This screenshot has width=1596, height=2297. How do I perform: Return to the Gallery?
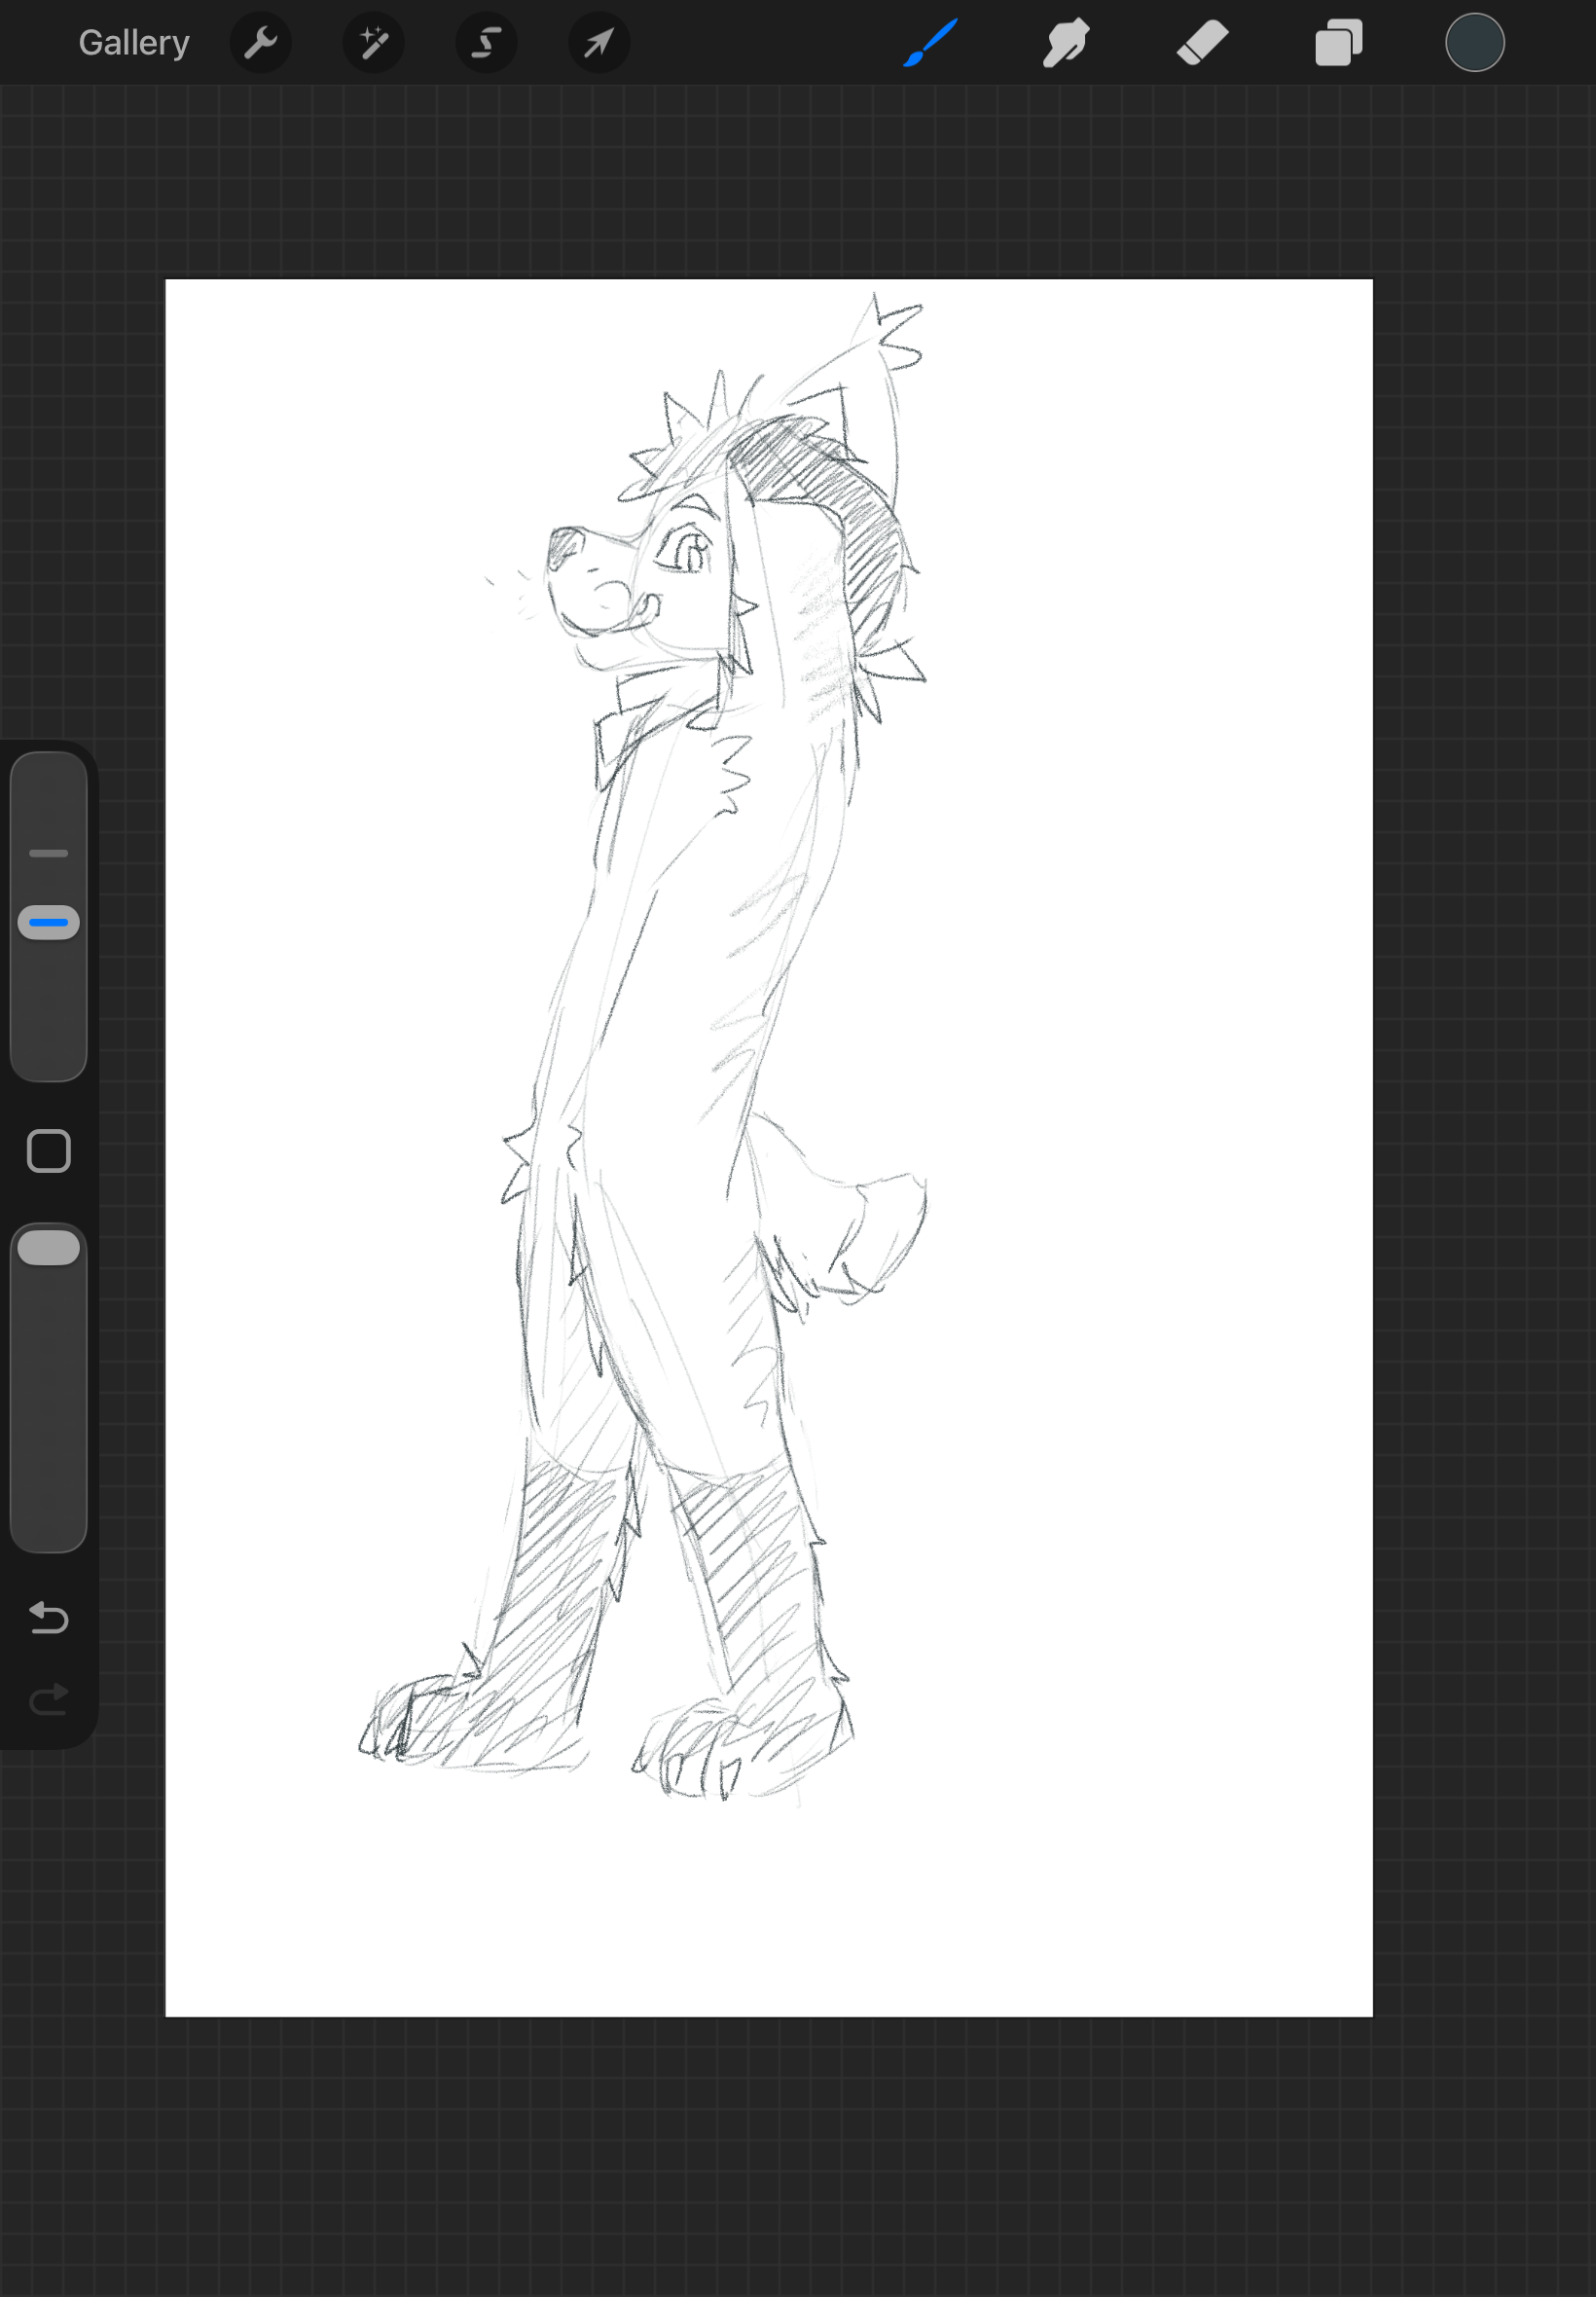pos(134,43)
